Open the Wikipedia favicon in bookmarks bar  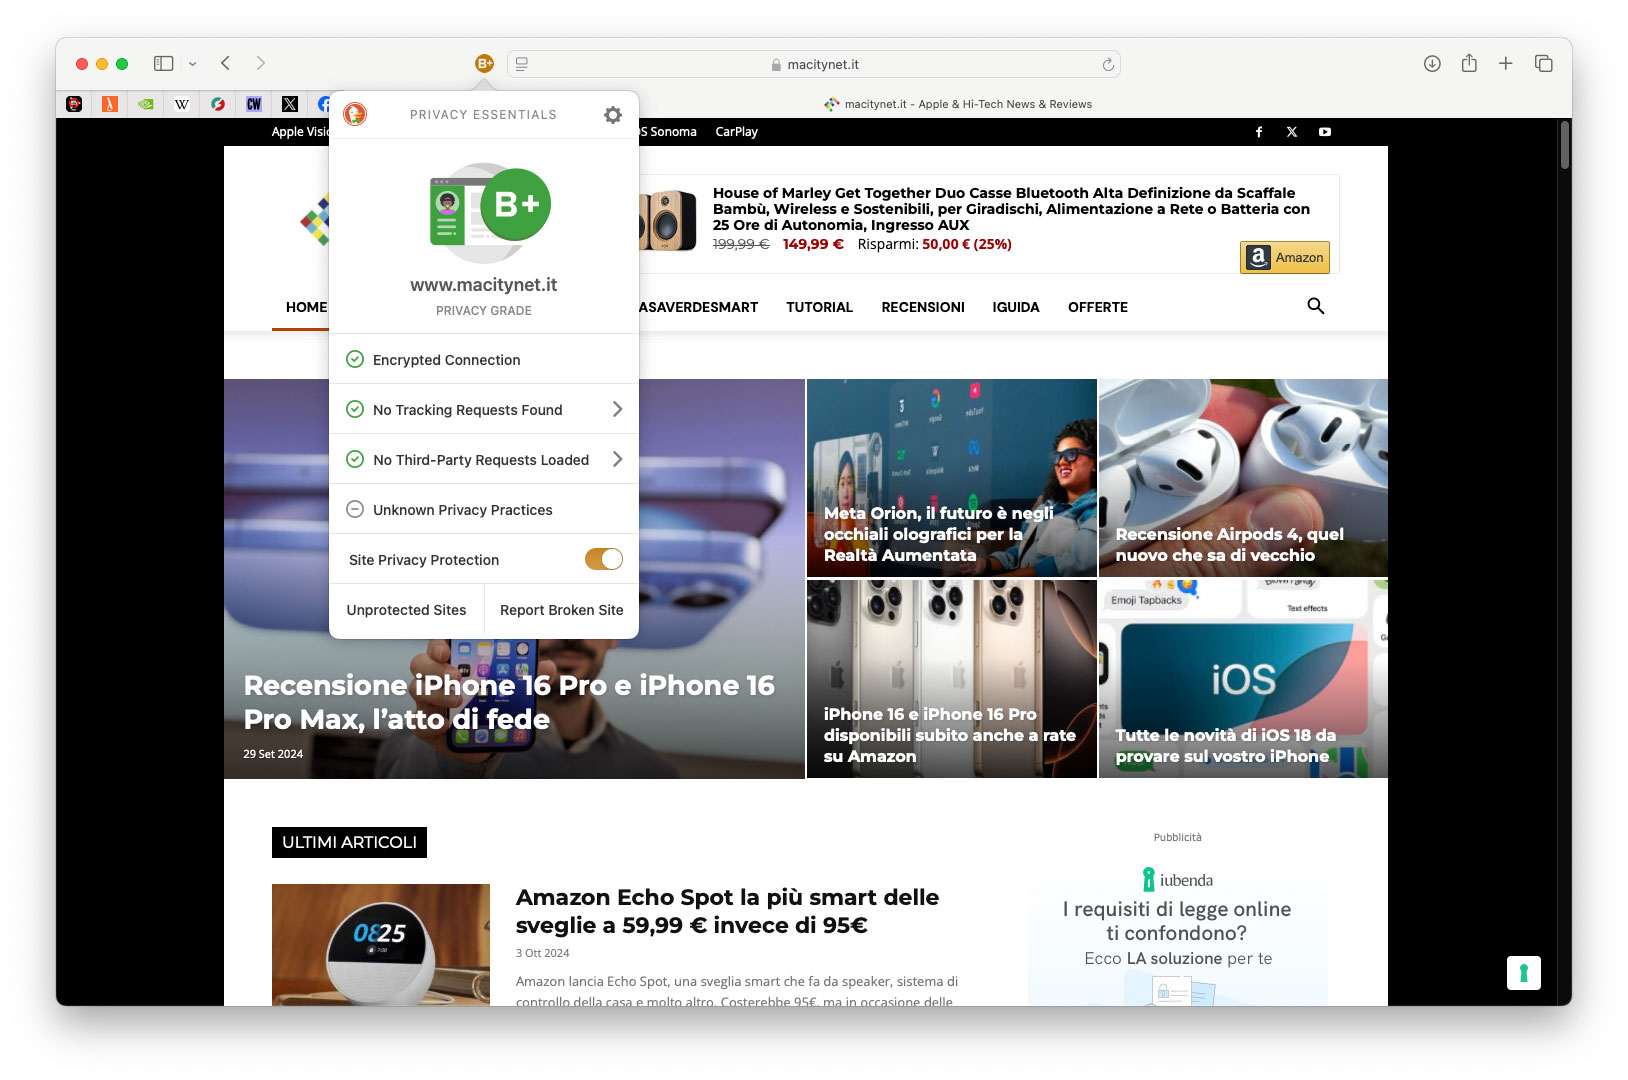181,103
